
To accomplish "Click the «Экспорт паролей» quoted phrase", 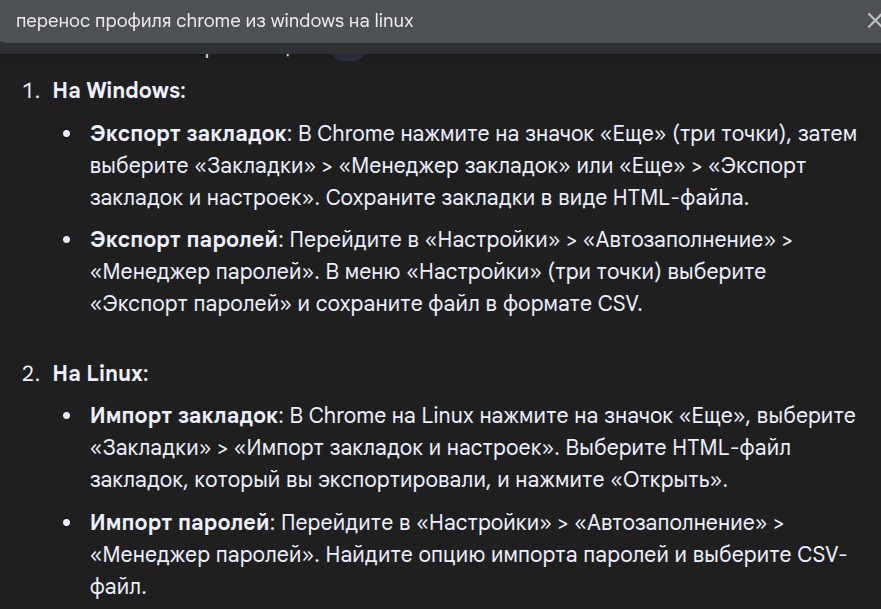I will point(192,304).
